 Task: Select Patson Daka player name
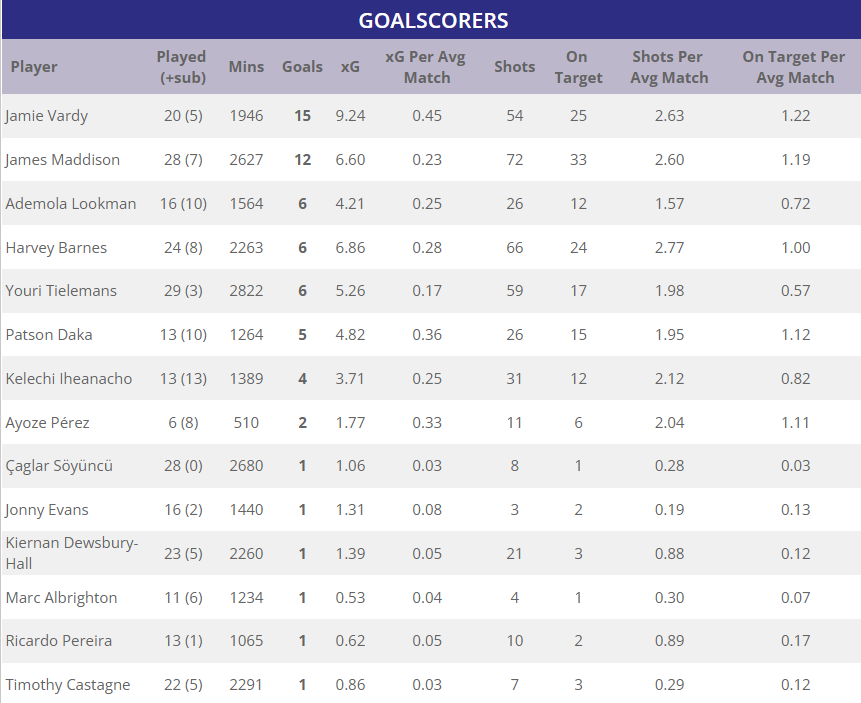click(x=49, y=334)
